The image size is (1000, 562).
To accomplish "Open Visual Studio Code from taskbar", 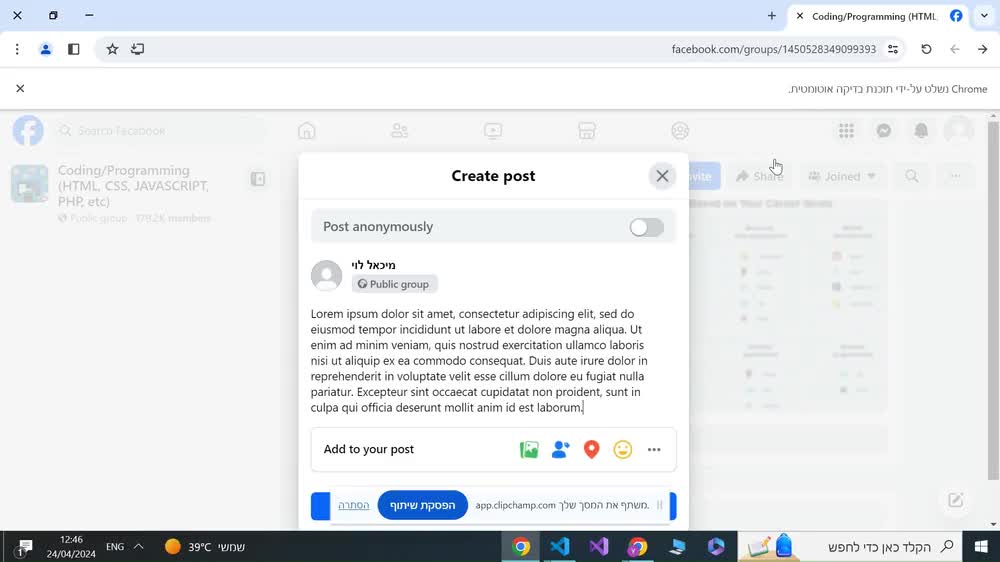I will [x=559, y=547].
